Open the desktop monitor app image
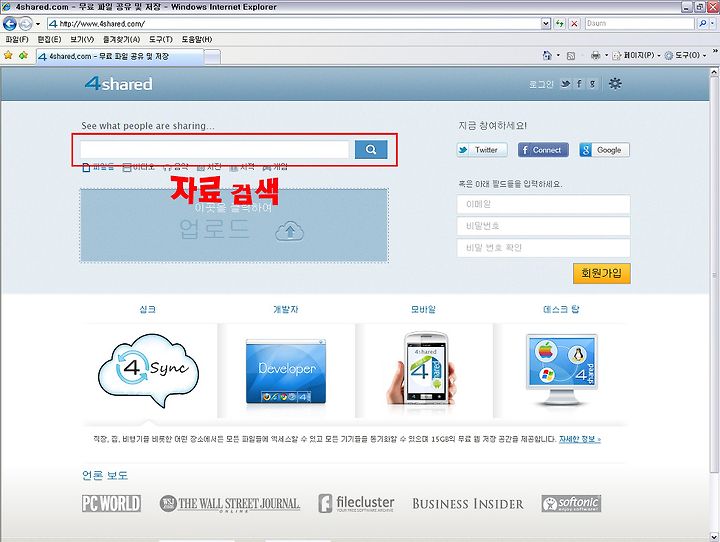This screenshot has width=720, height=542. point(562,370)
